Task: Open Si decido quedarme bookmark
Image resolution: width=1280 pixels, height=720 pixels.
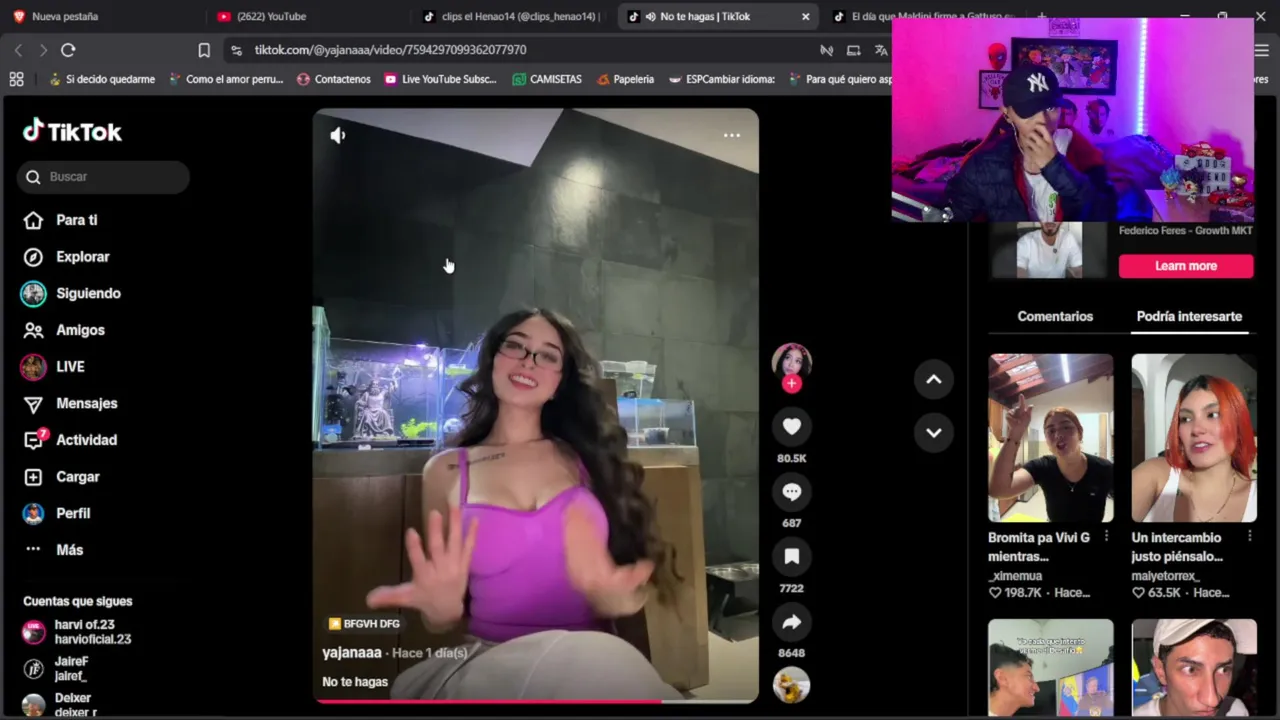Action: click(x=102, y=79)
